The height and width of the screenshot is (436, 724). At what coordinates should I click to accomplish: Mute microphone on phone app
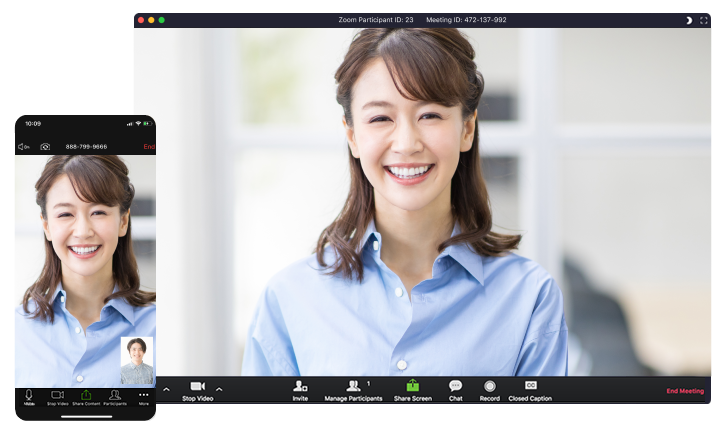[x=29, y=397]
